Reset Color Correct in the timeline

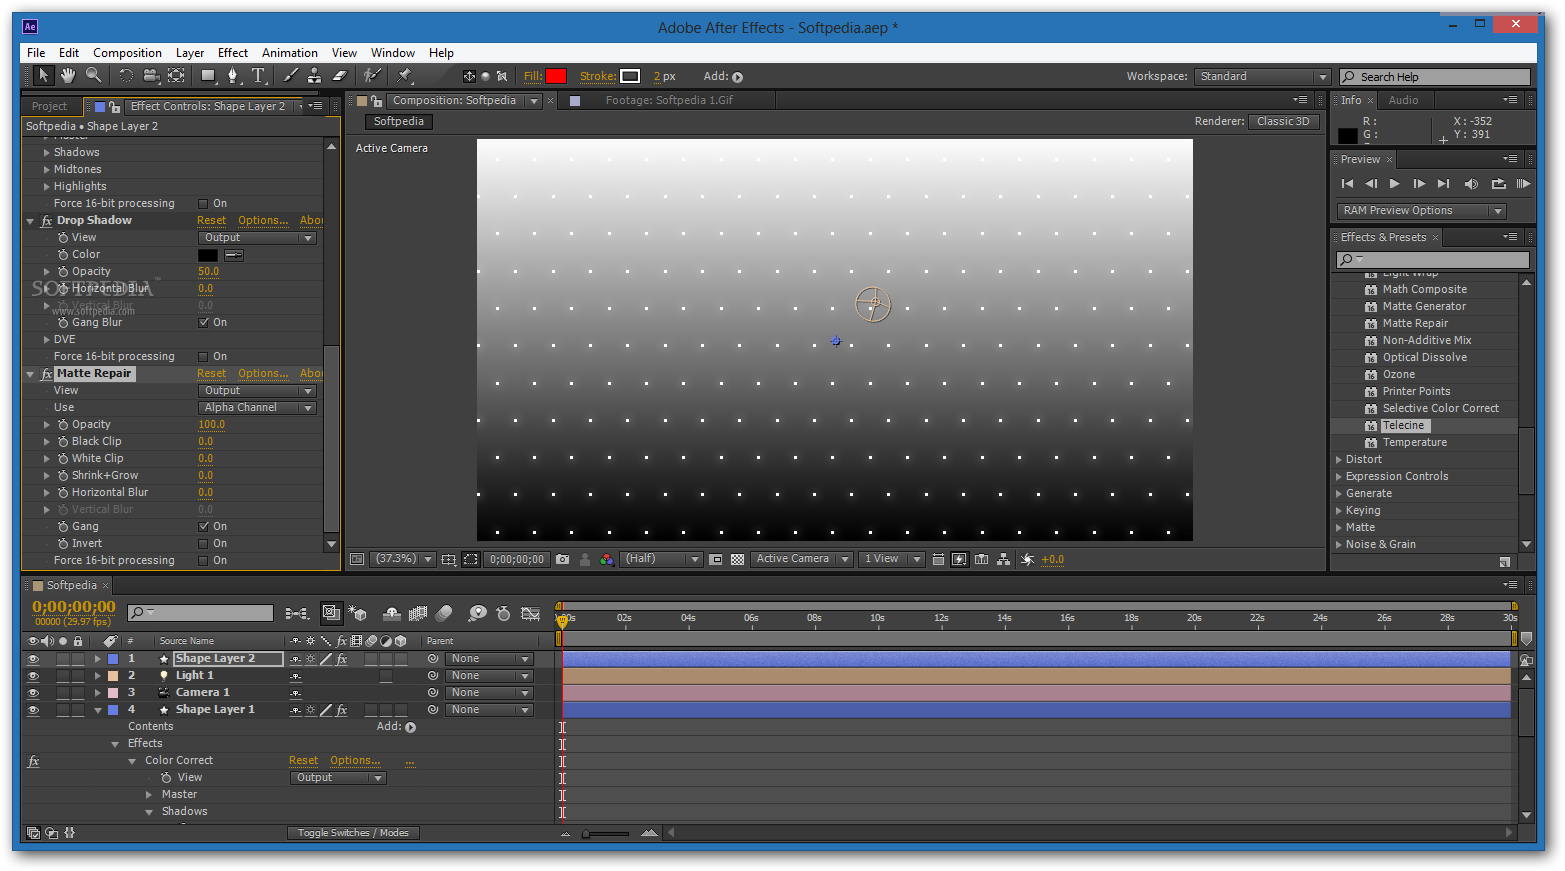pyautogui.click(x=303, y=761)
